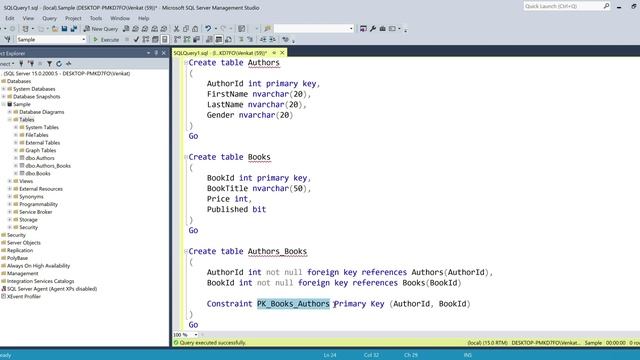Open the Edit menu

[10, 18]
